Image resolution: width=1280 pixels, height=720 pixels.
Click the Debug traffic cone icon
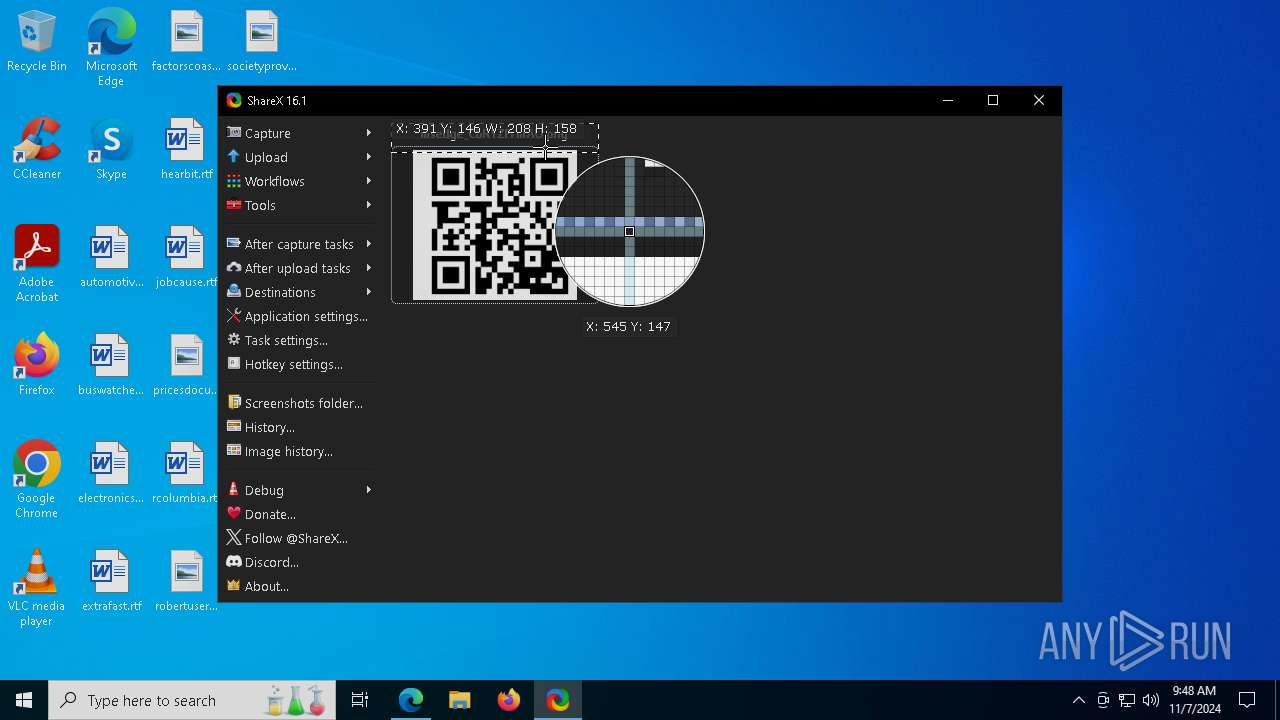pos(234,489)
